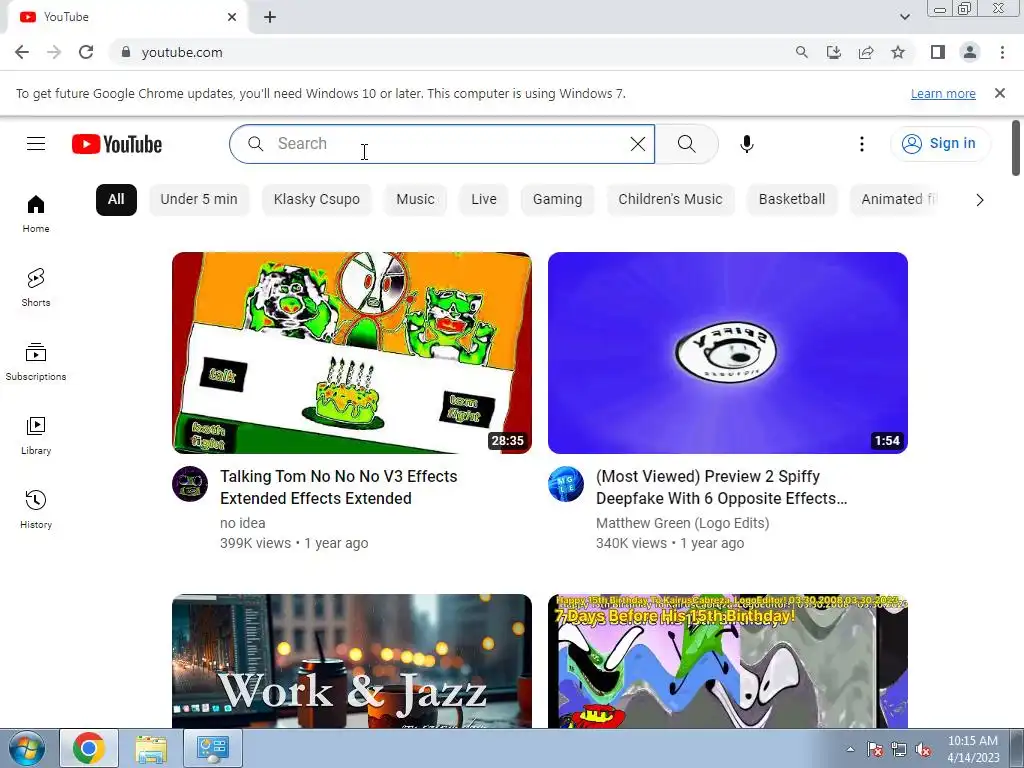Click the taskbar clock showing 10:15 AM
1024x768 pixels.
(x=973, y=748)
